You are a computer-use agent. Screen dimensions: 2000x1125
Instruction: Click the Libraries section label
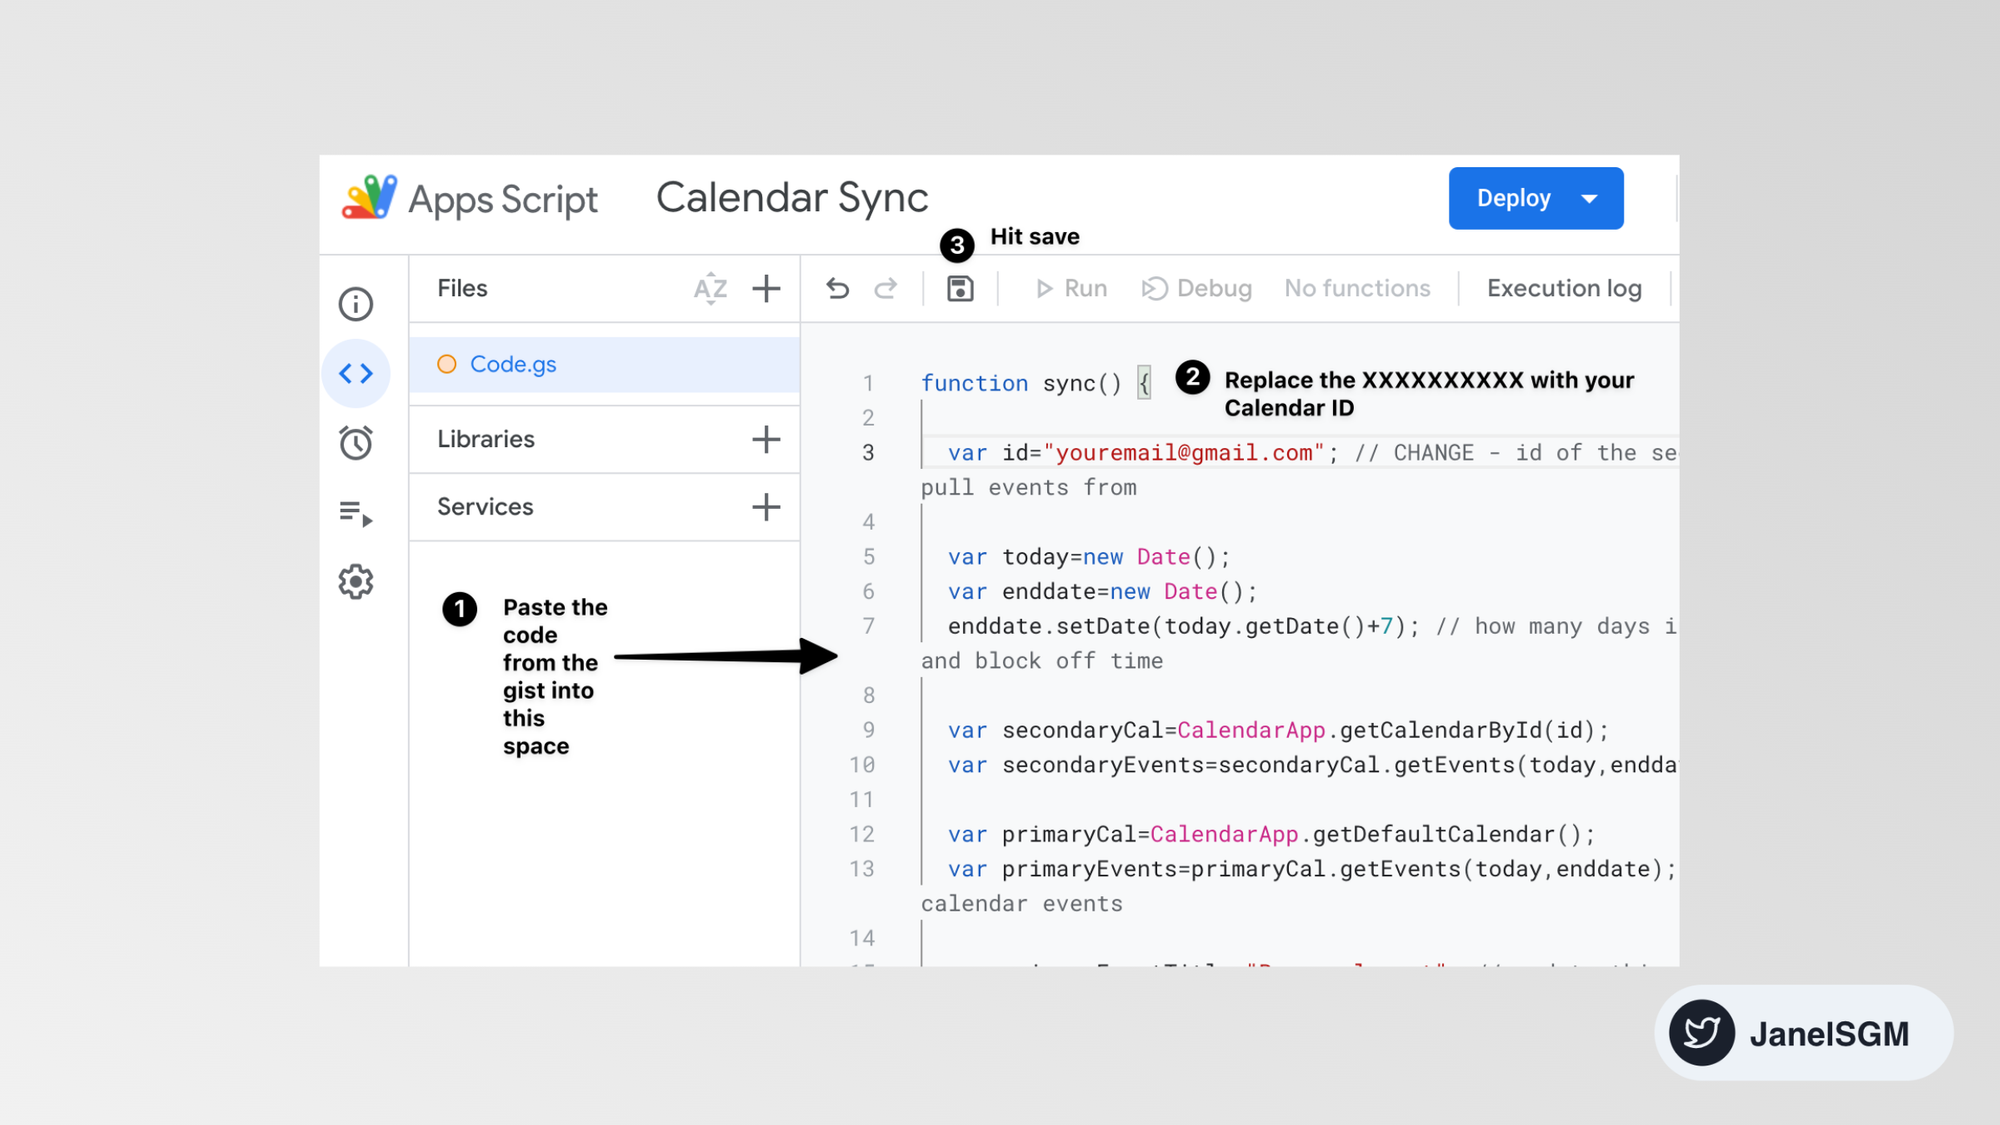[x=486, y=439]
